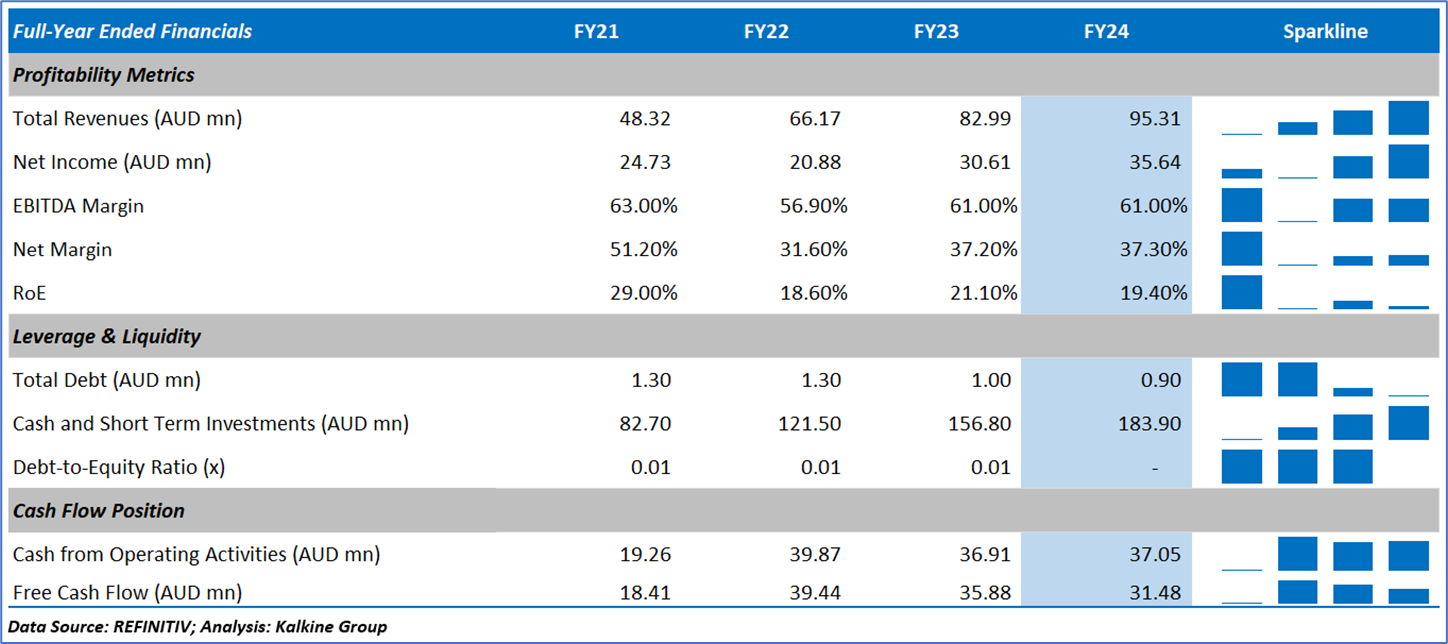
Task: Click the Leverage & Liquidity section header
Action: point(107,337)
